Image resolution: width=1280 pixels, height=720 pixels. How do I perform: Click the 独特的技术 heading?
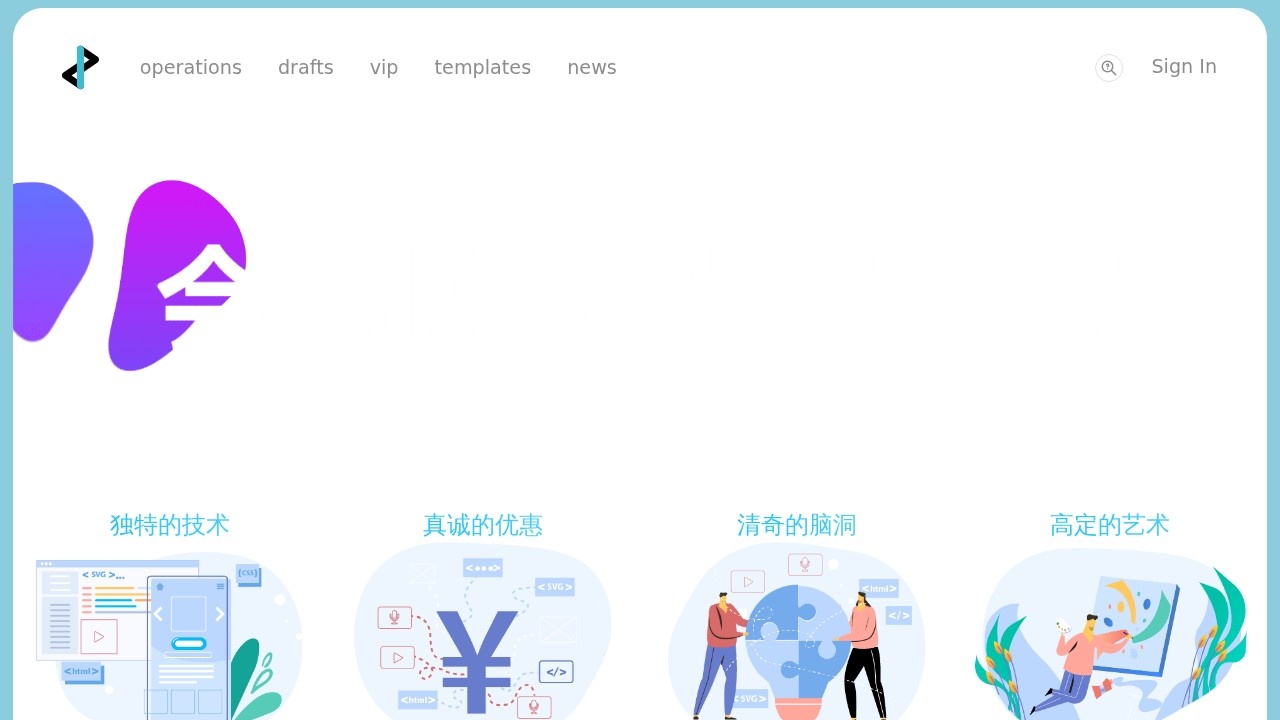tap(170, 525)
